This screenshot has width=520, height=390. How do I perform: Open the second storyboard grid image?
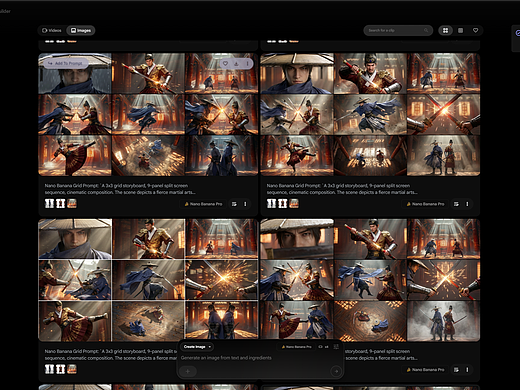[370, 114]
